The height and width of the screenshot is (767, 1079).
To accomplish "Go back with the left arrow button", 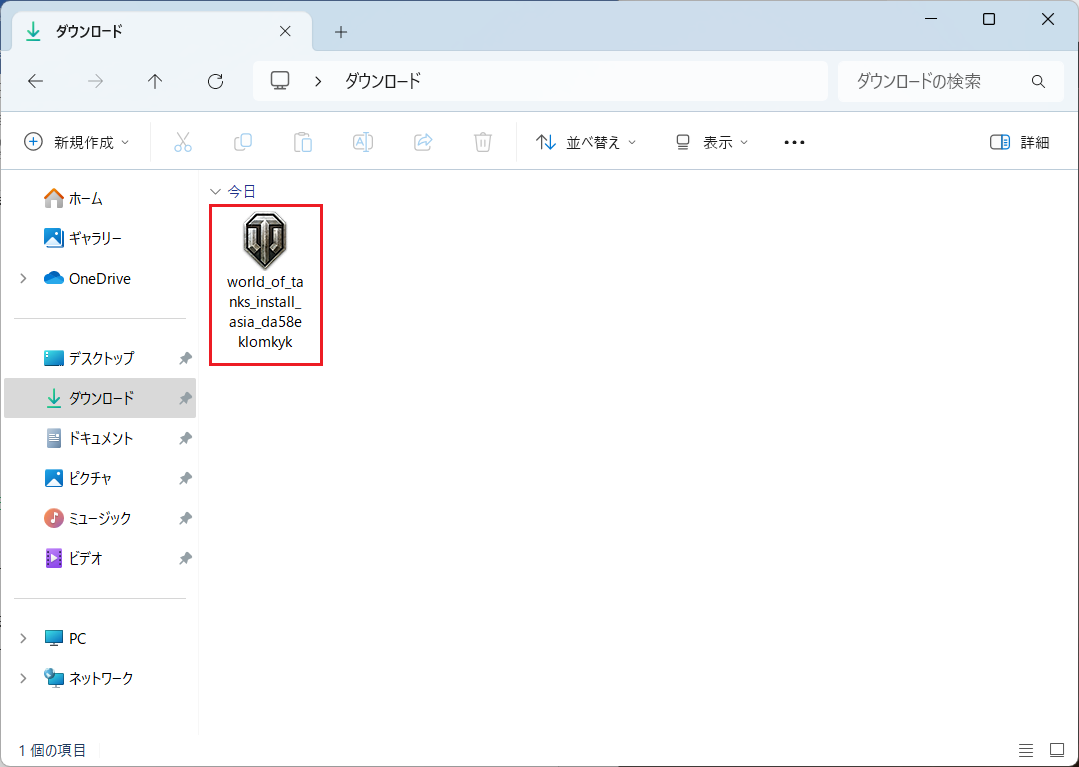I will 35,81.
